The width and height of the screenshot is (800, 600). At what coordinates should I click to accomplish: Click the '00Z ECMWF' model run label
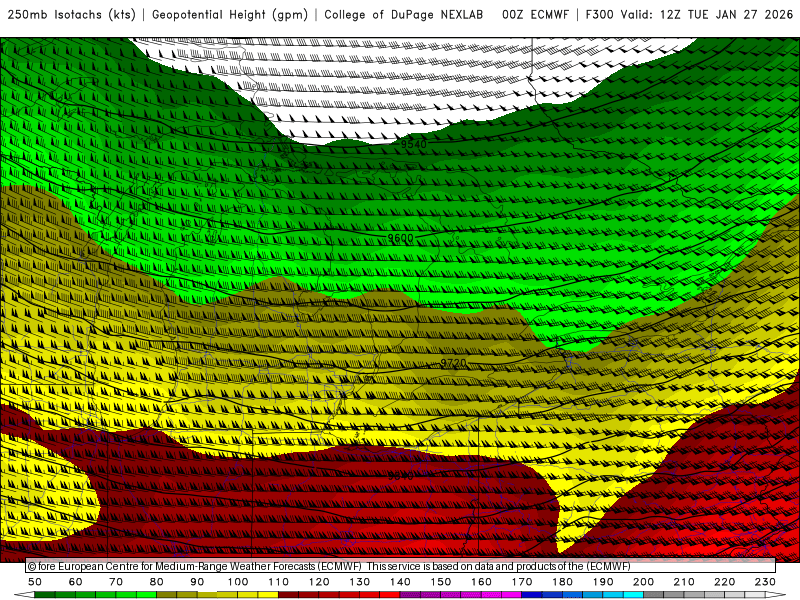pyautogui.click(x=535, y=14)
